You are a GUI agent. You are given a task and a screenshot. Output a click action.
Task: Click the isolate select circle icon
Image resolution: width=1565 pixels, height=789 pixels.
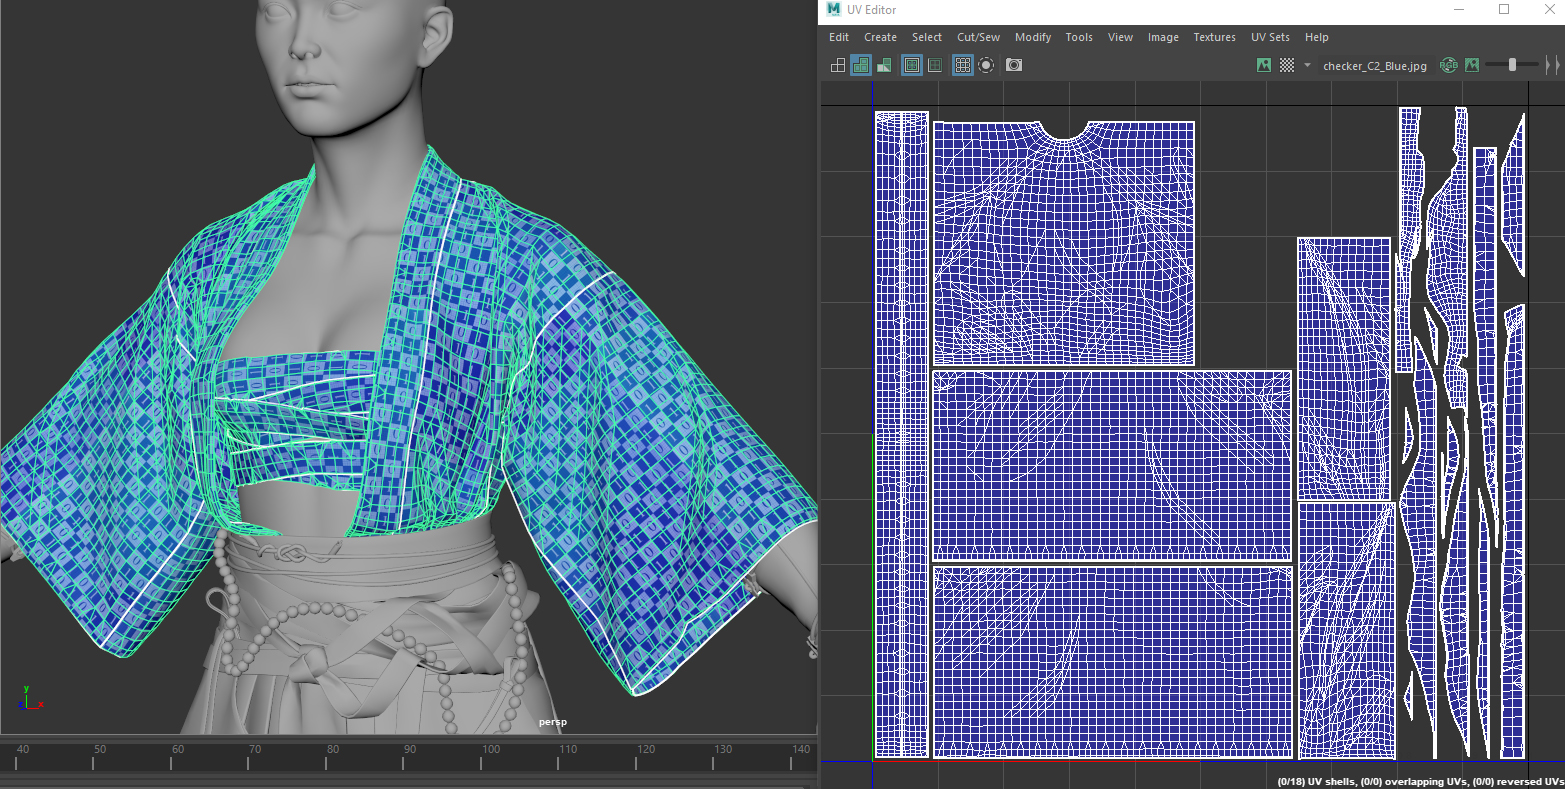(986, 65)
